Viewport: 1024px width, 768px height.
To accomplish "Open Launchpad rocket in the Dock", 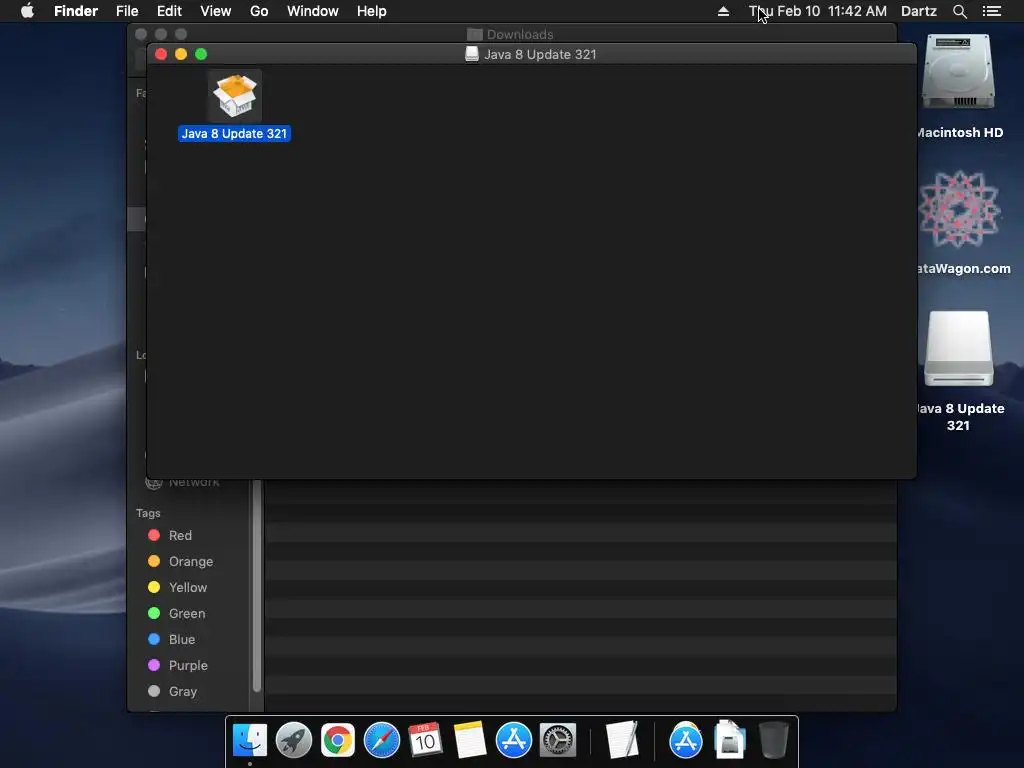I will (x=294, y=740).
